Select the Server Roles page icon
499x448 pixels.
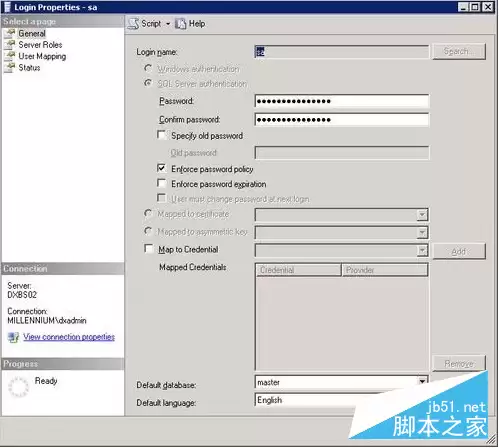[10, 45]
